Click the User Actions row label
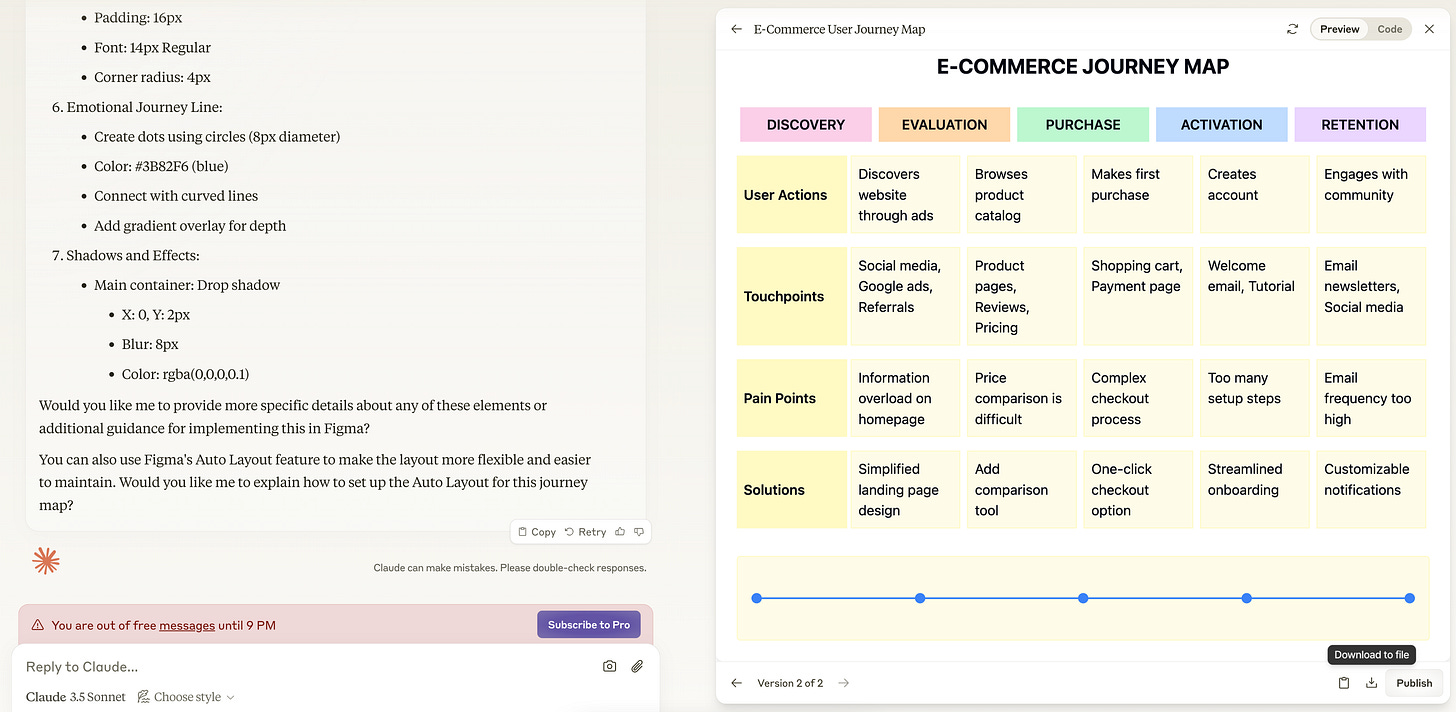 [x=792, y=195]
